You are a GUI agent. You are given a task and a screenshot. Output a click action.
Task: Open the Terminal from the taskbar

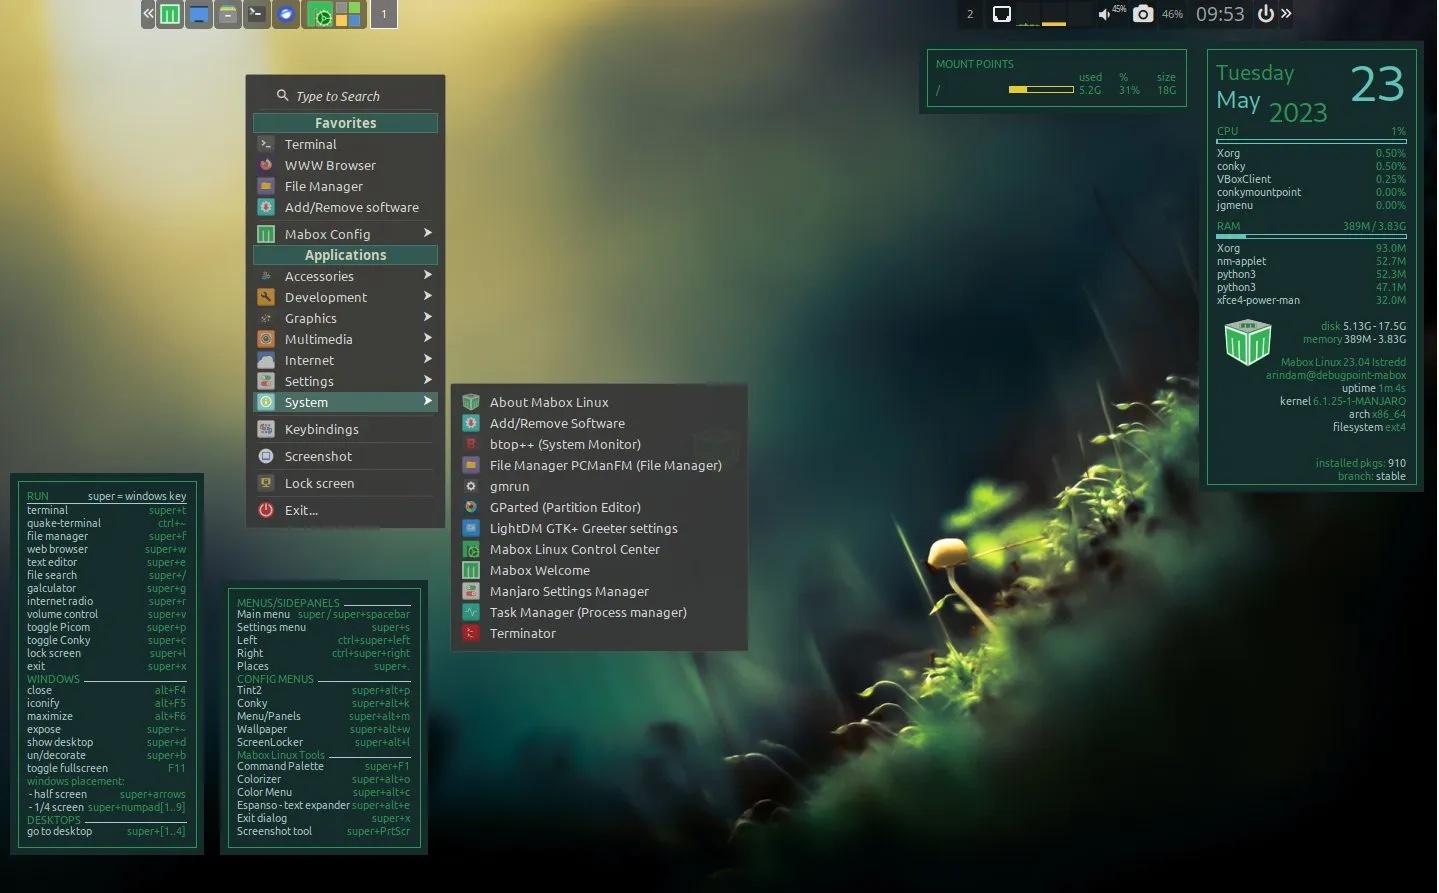256,14
